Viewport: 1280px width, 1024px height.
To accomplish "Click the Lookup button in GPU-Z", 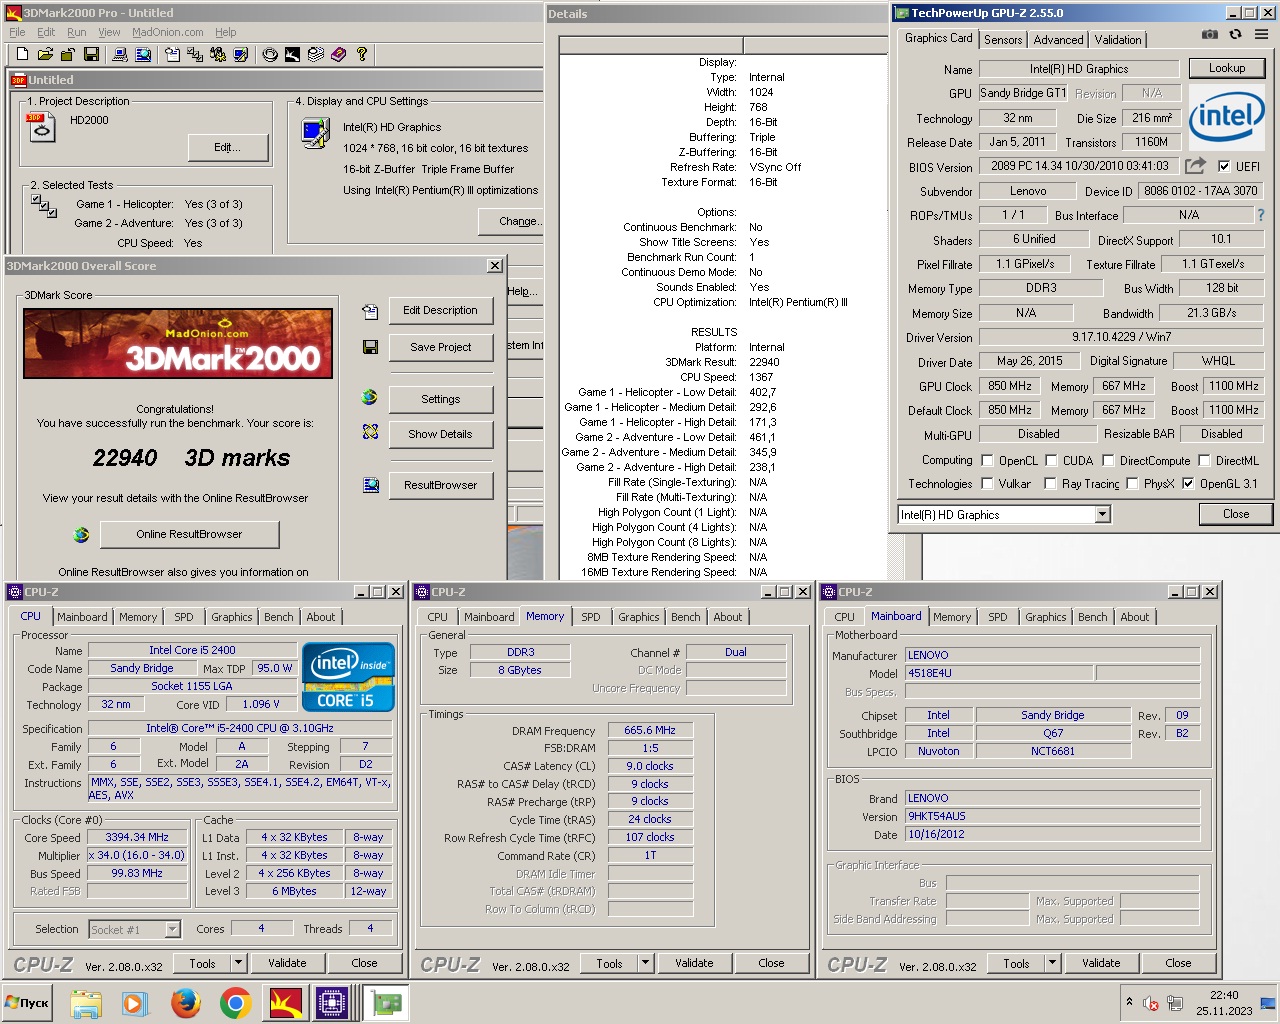I will tap(1227, 68).
